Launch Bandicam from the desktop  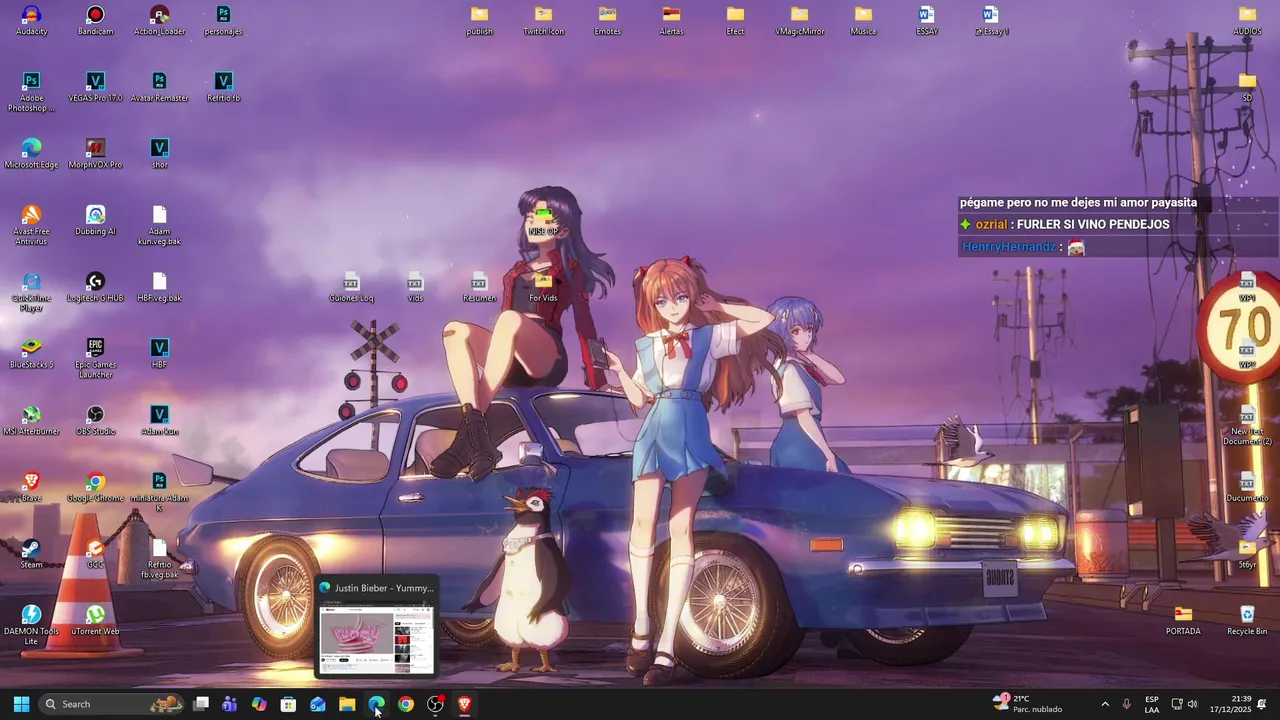[95, 21]
